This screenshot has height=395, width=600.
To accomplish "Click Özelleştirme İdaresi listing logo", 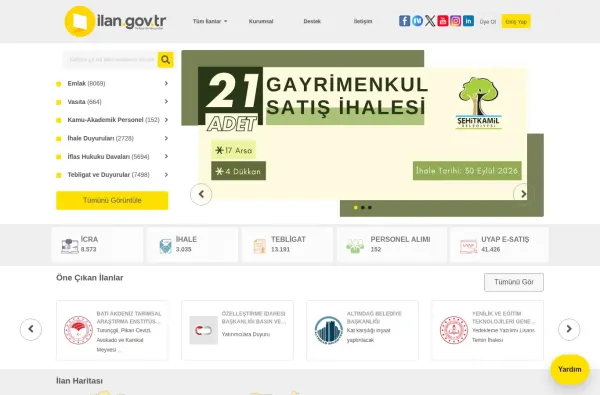I will pyautogui.click(x=204, y=330).
